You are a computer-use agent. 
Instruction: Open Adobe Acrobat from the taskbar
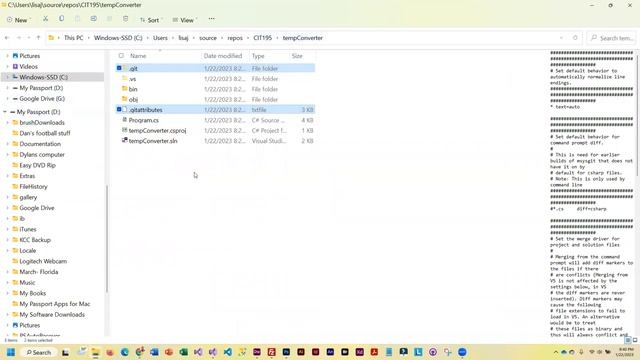pyautogui.click(x=374, y=352)
